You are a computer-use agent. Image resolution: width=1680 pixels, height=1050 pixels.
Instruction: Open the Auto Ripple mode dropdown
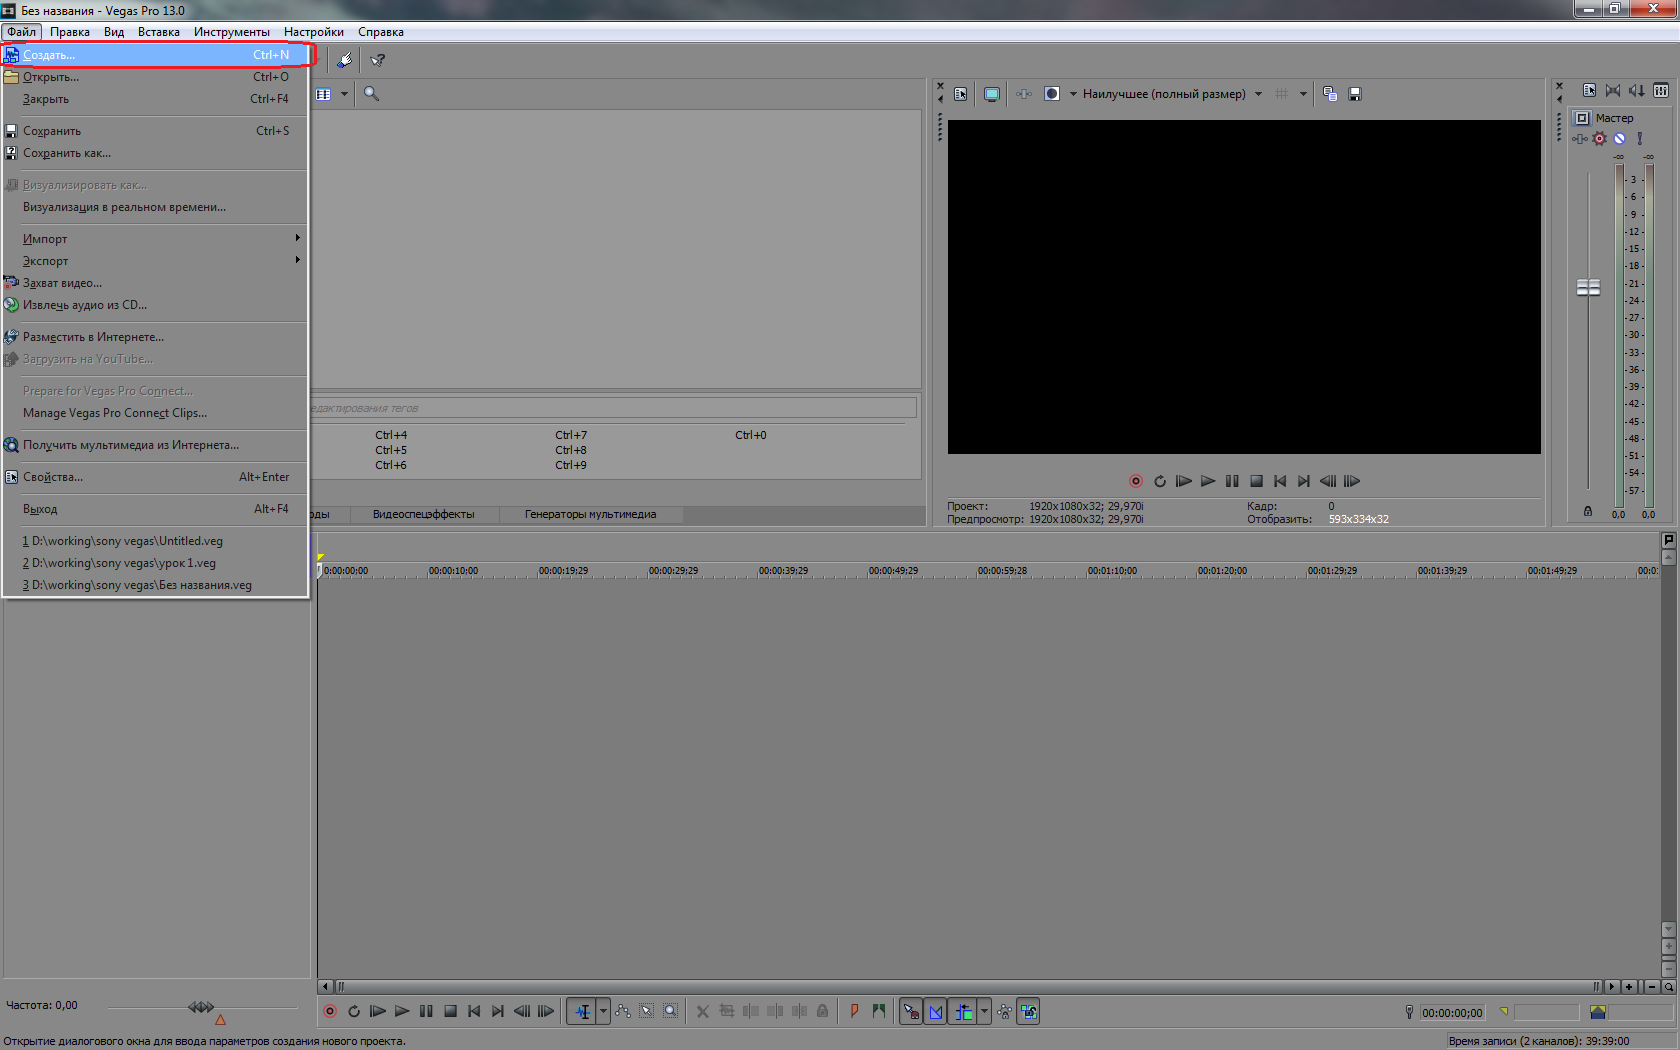984,1011
